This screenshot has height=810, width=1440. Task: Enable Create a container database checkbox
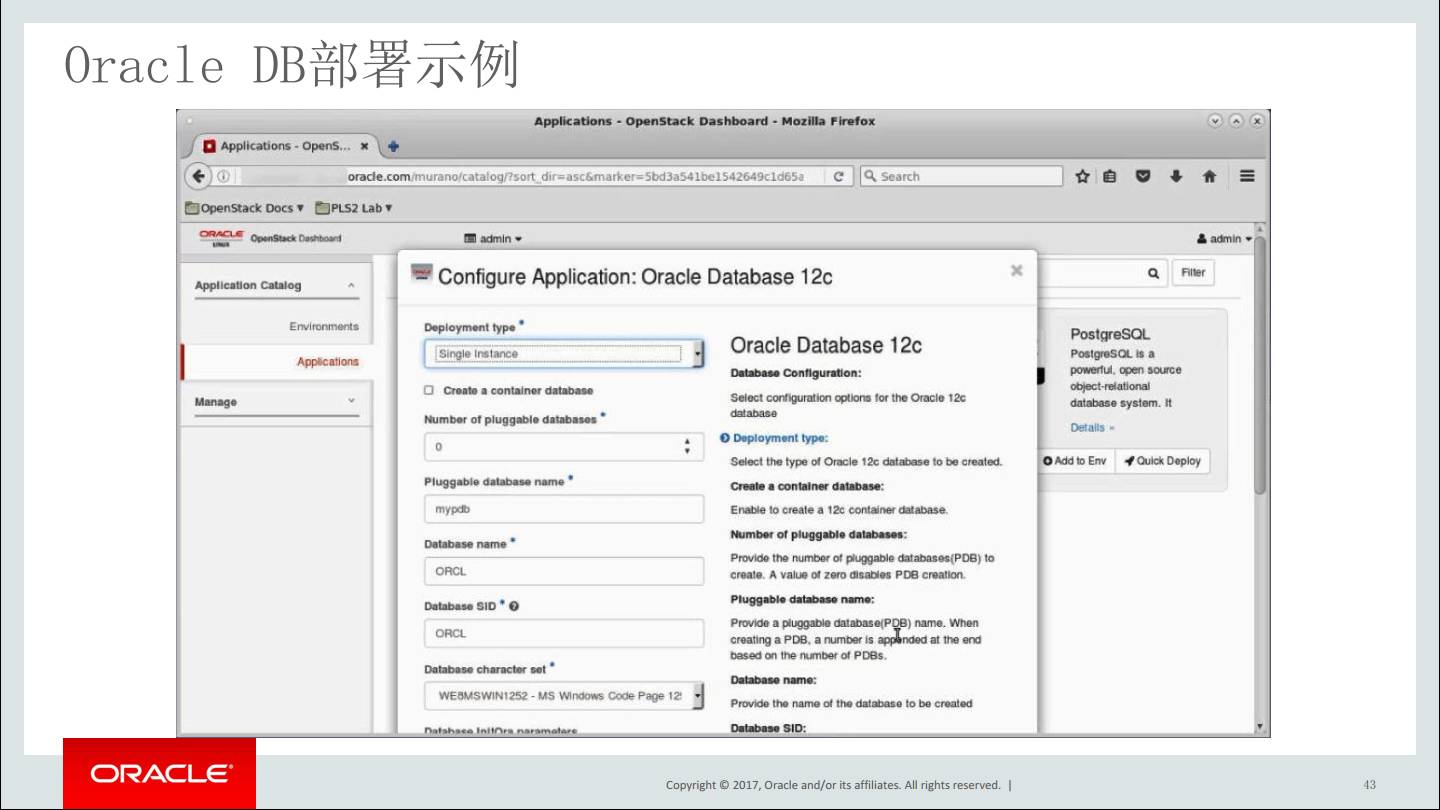click(429, 390)
